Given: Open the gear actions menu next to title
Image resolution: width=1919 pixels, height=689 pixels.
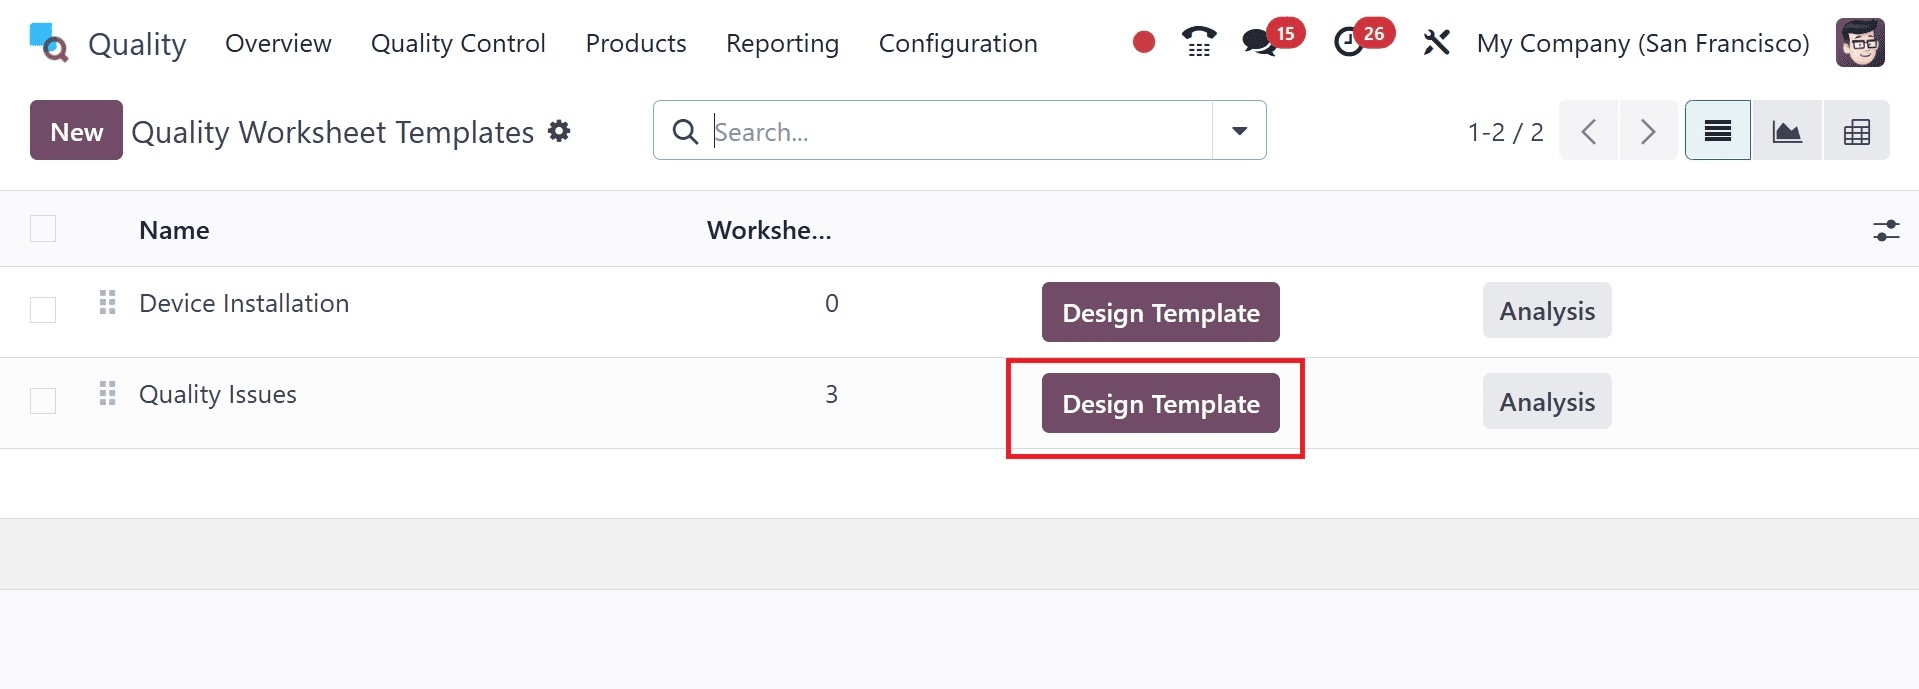Looking at the screenshot, I should [560, 131].
